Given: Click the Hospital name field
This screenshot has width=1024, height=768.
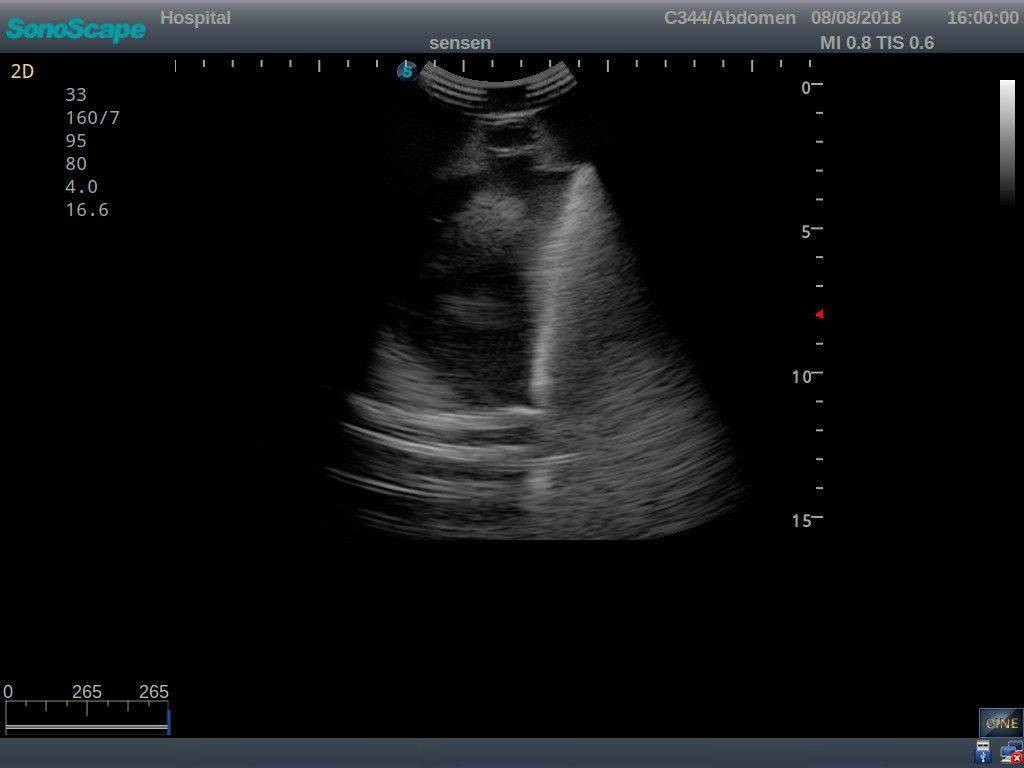Looking at the screenshot, I should (195, 18).
